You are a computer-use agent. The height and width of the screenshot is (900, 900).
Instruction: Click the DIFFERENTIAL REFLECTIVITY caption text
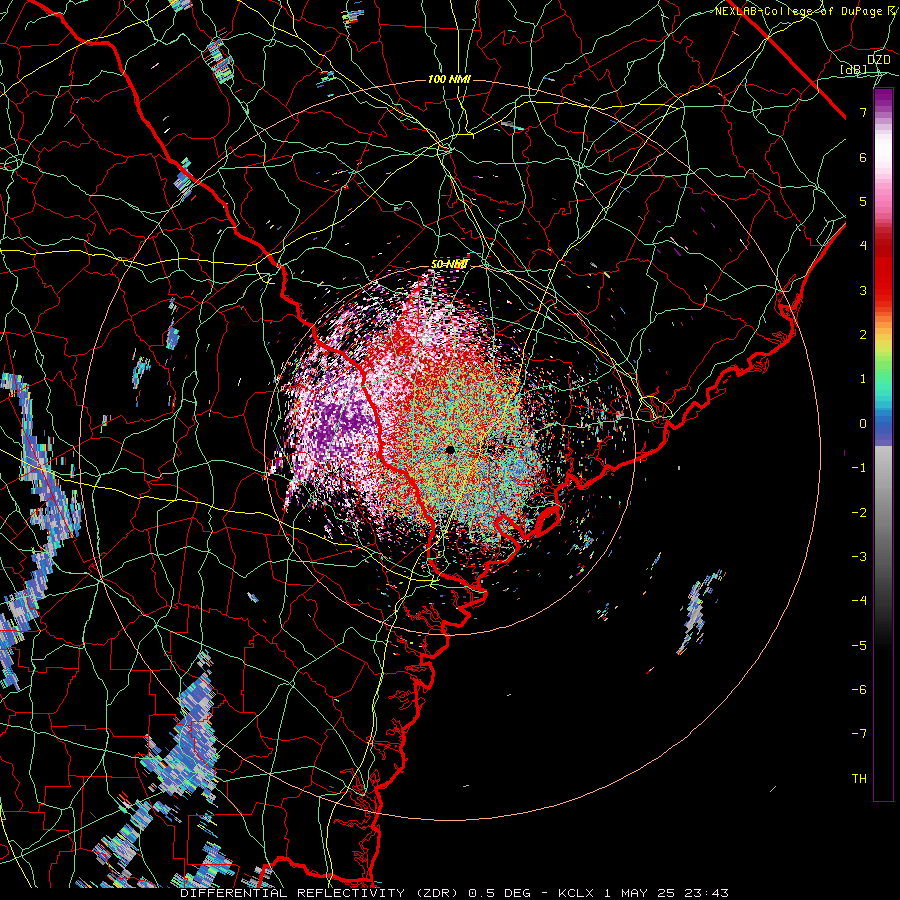(x=293, y=893)
